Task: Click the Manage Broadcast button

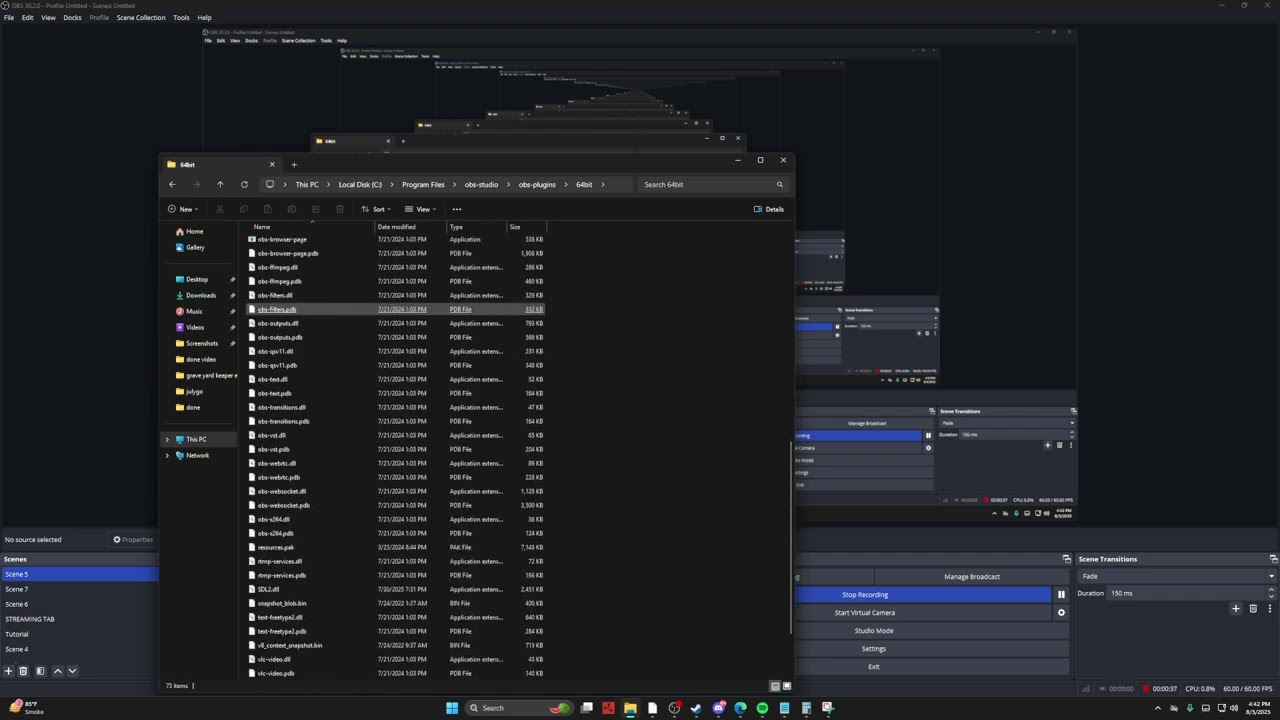Action: pyautogui.click(x=971, y=577)
